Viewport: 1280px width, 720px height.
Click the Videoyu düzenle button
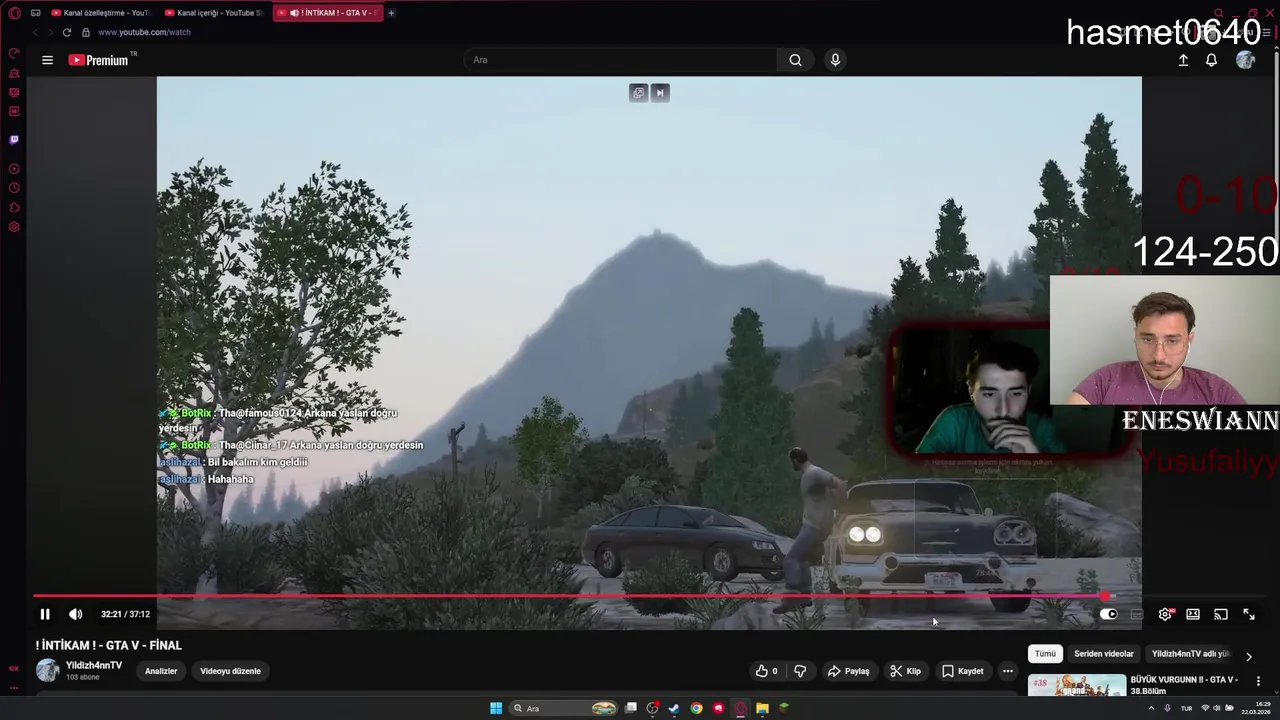230,671
